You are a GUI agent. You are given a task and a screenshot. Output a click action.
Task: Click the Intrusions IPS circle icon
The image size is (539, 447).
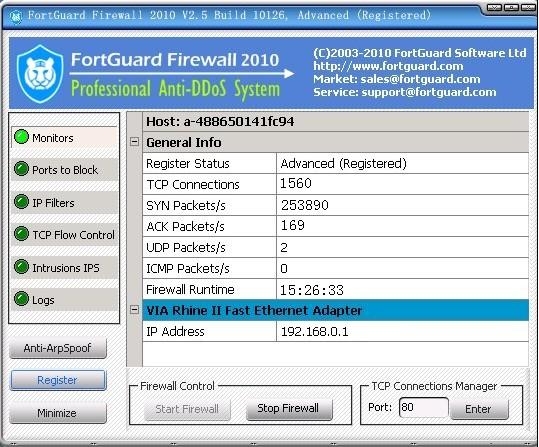(x=21, y=267)
